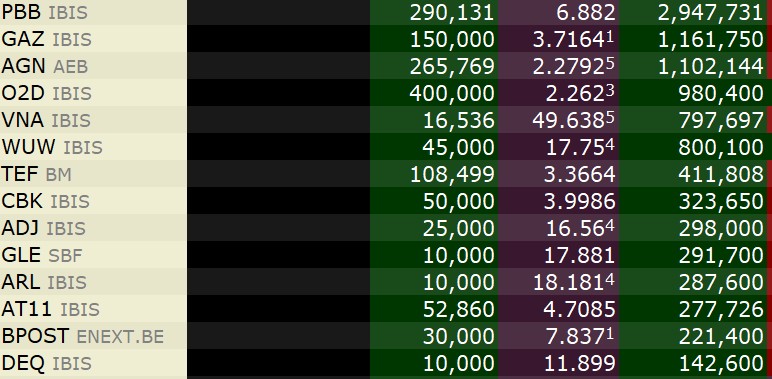Select the GAZ IBIS ticker

point(47,39)
